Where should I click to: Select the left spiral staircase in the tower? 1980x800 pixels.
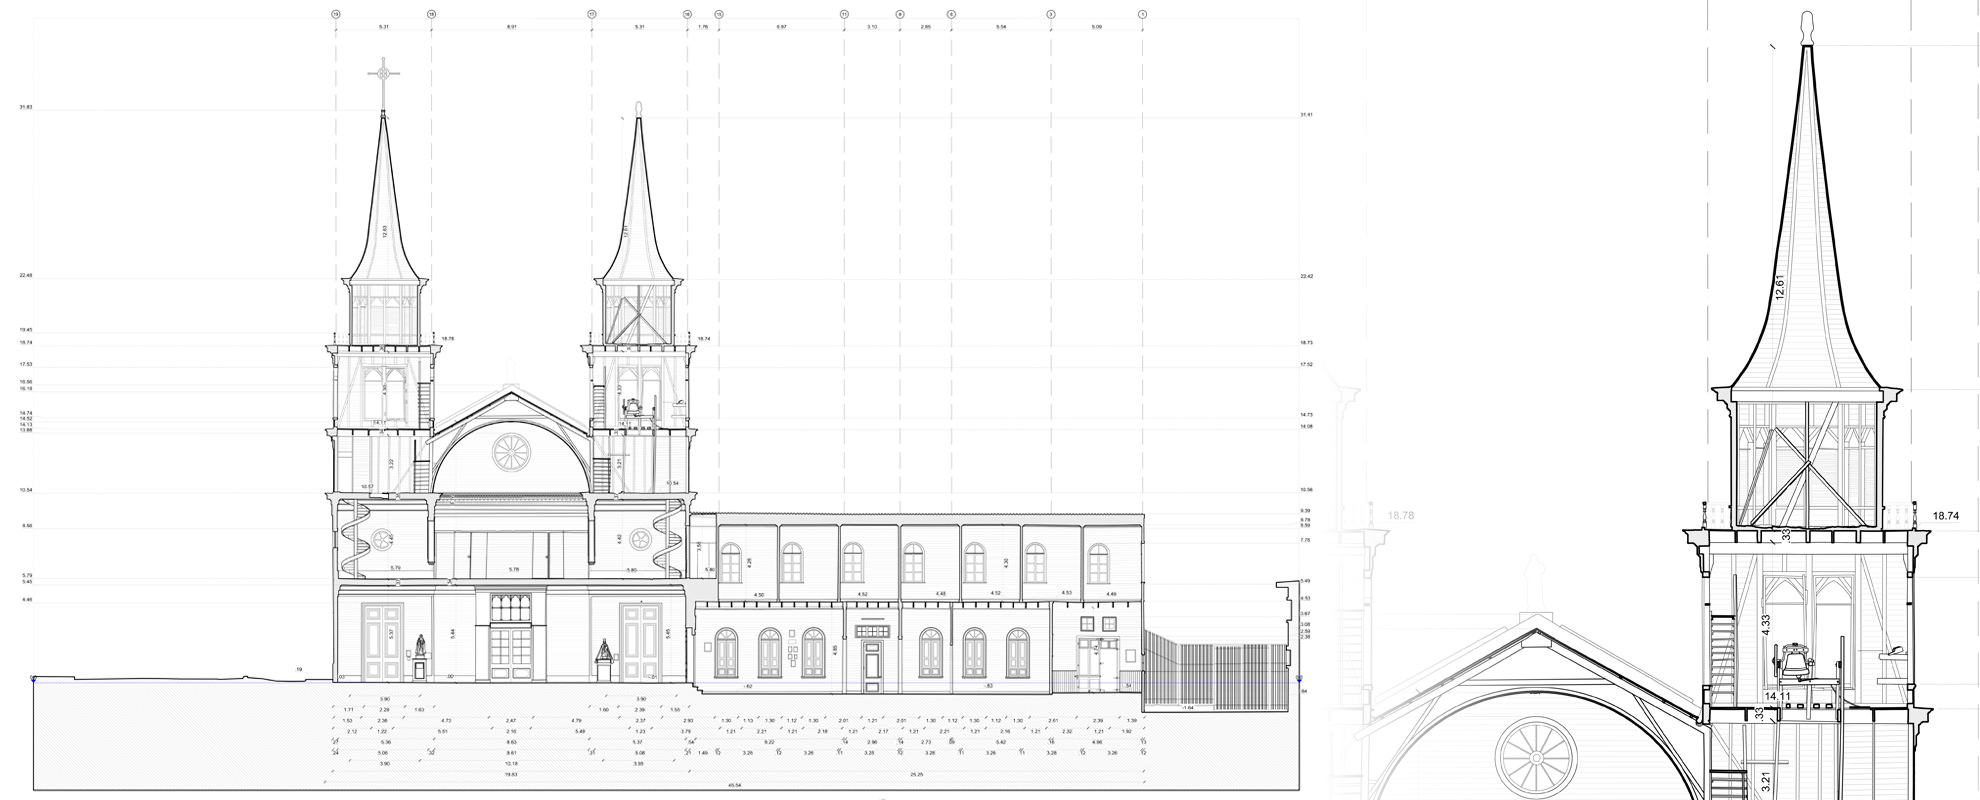(x=354, y=538)
